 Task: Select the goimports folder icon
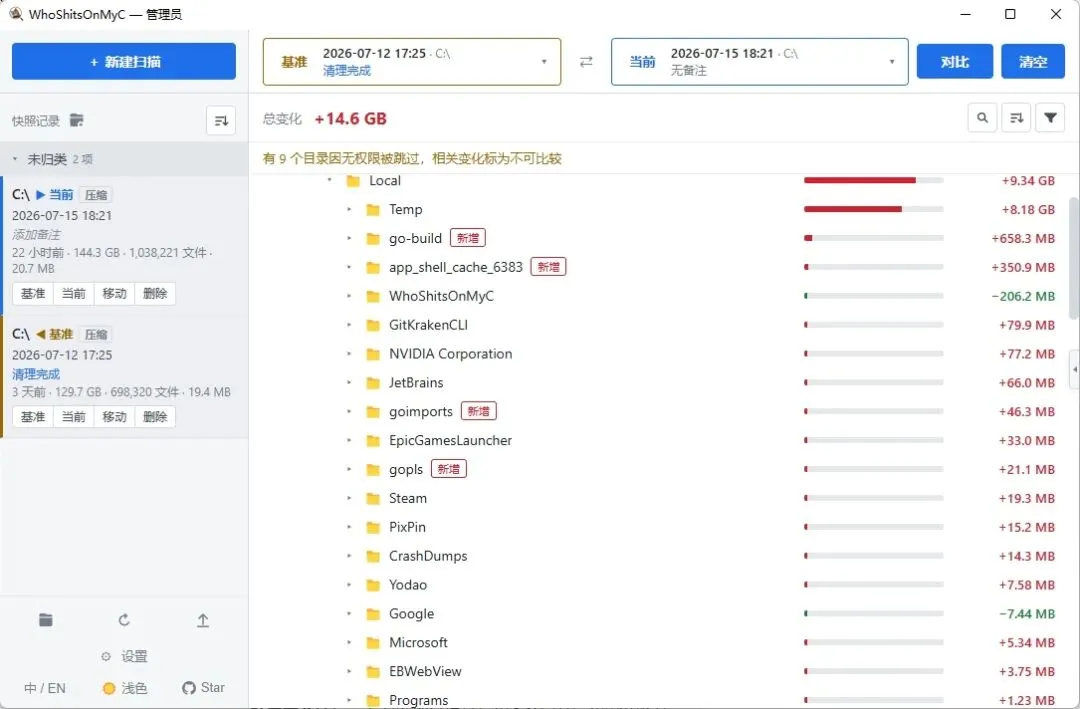(x=373, y=412)
